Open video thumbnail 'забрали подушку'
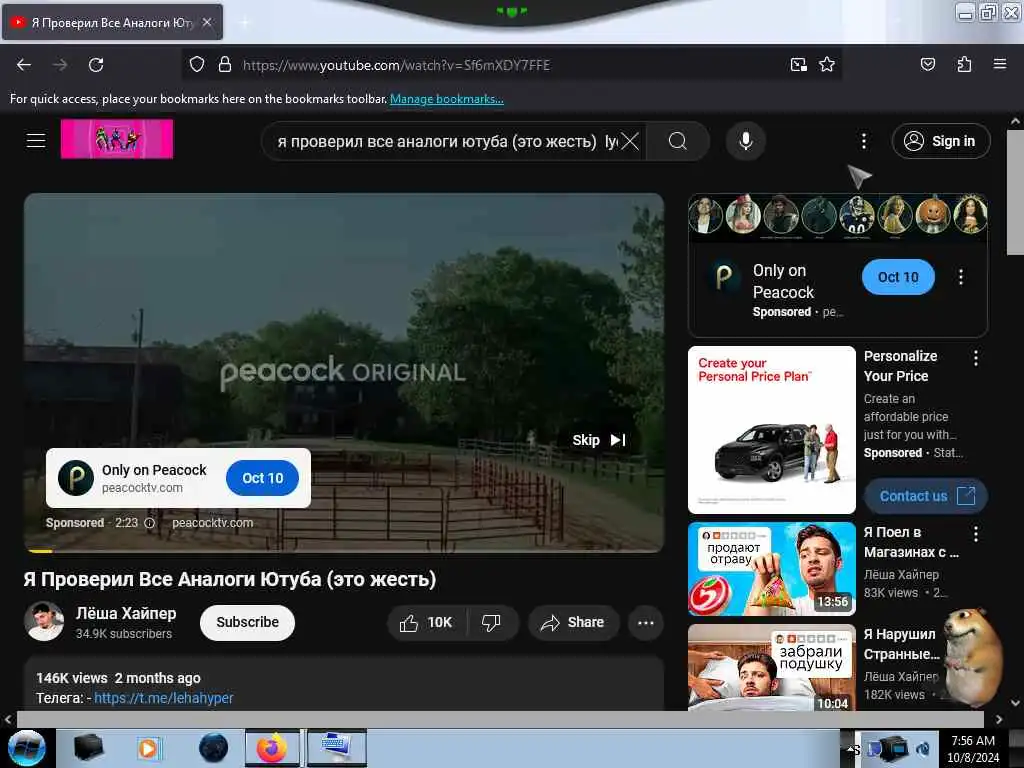The height and width of the screenshot is (768, 1024). tap(771, 667)
